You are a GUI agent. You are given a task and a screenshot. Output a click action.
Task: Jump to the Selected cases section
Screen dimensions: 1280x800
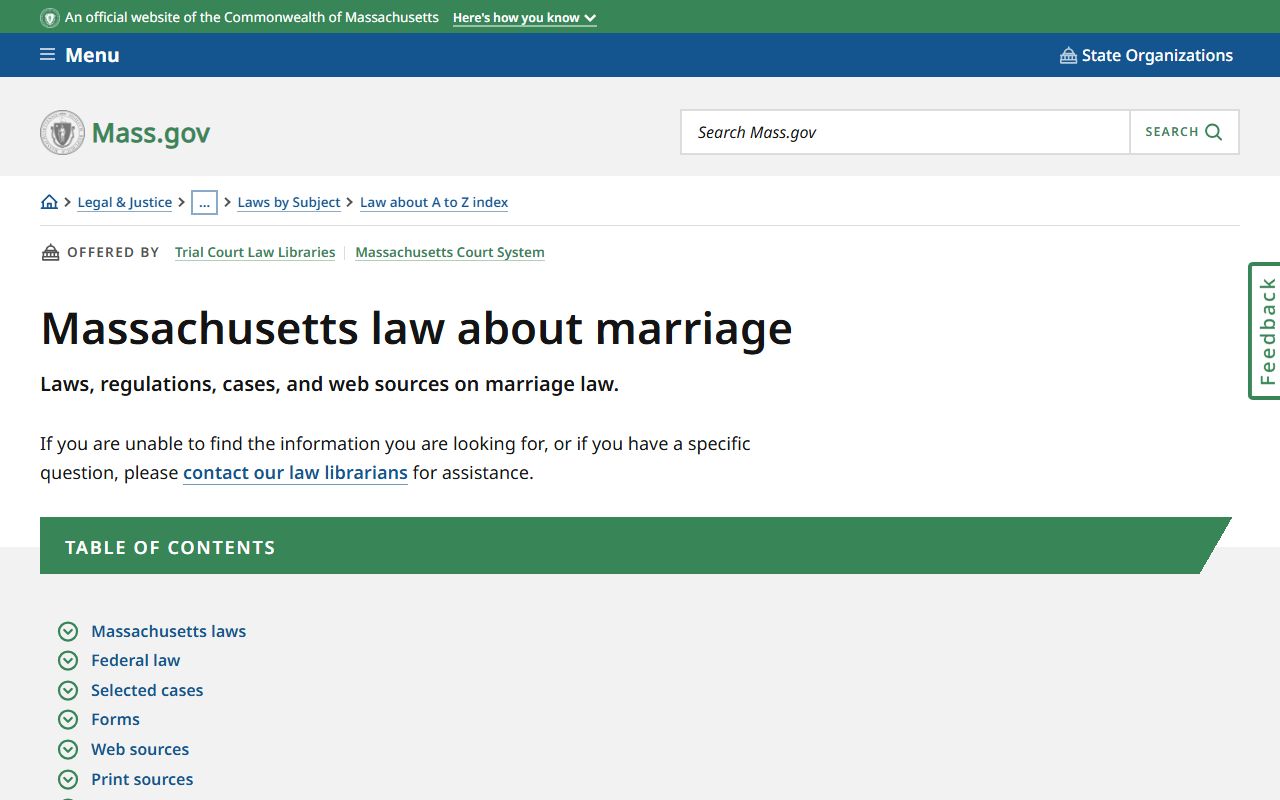coord(147,690)
